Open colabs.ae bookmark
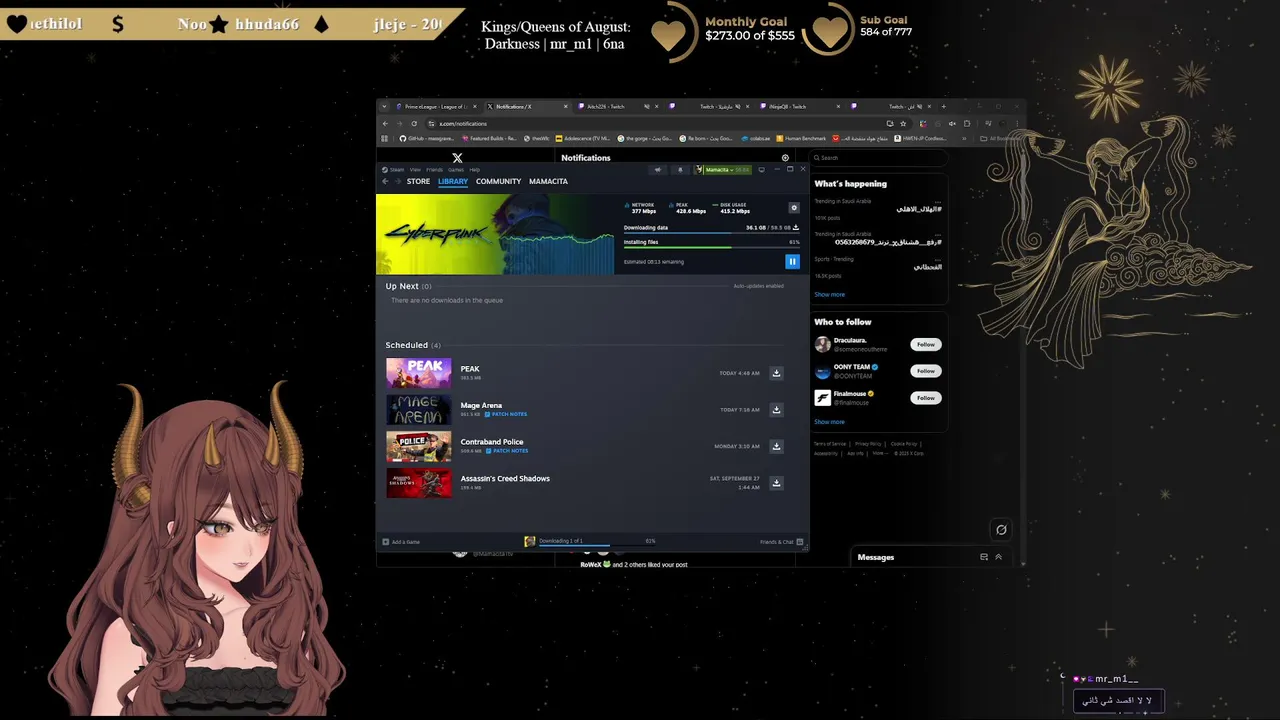The image size is (1280, 720). [756, 138]
